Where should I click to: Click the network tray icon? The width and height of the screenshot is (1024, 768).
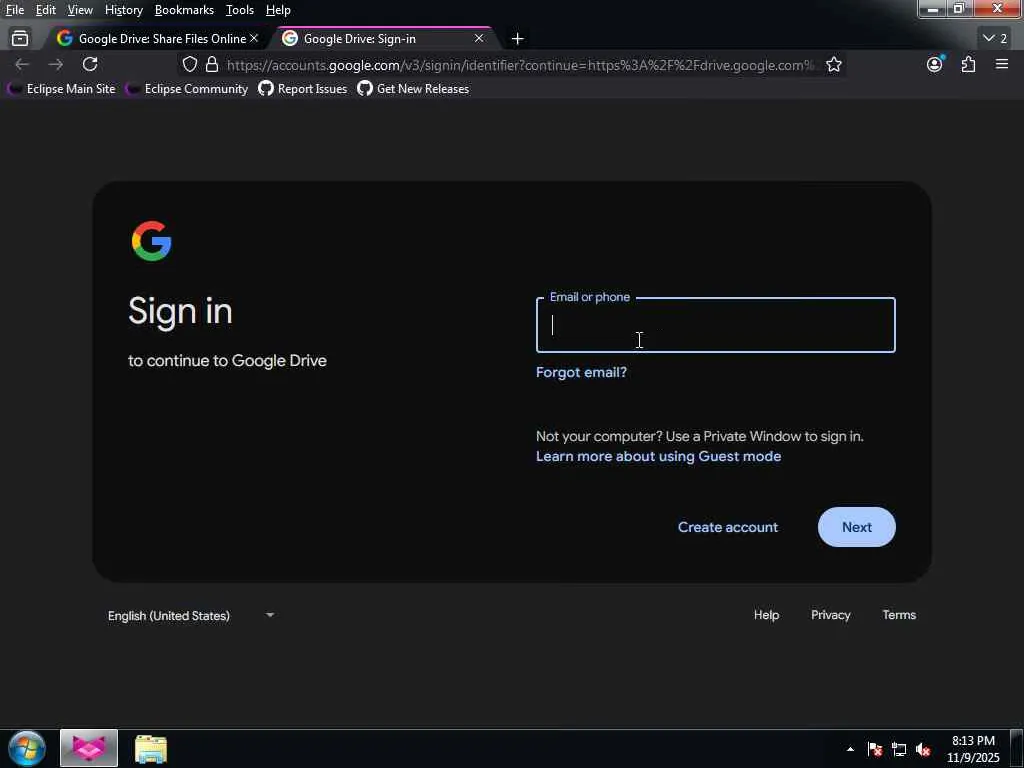(x=899, y=749)
